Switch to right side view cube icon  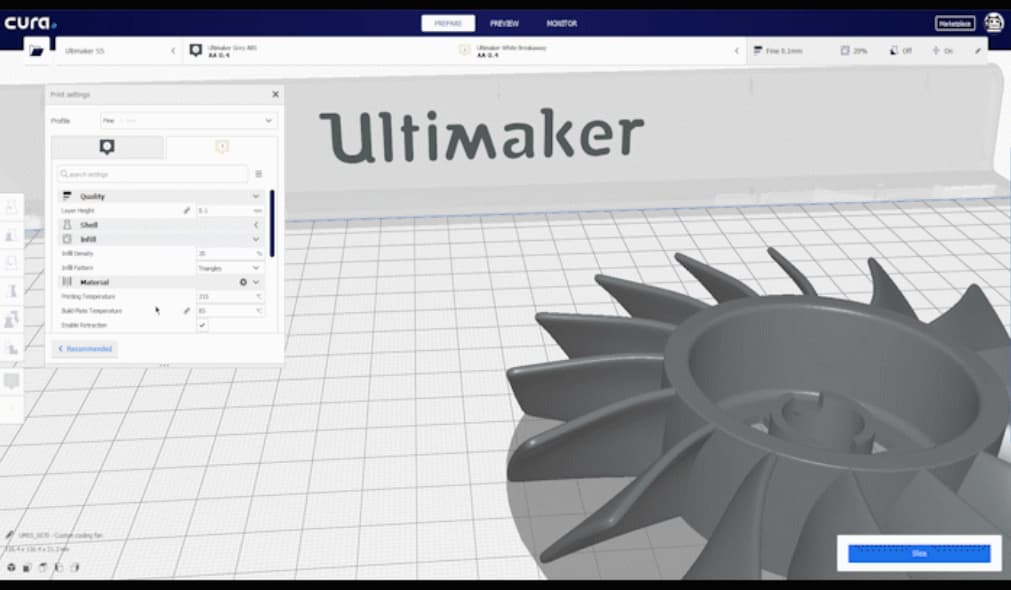point(75,567)
